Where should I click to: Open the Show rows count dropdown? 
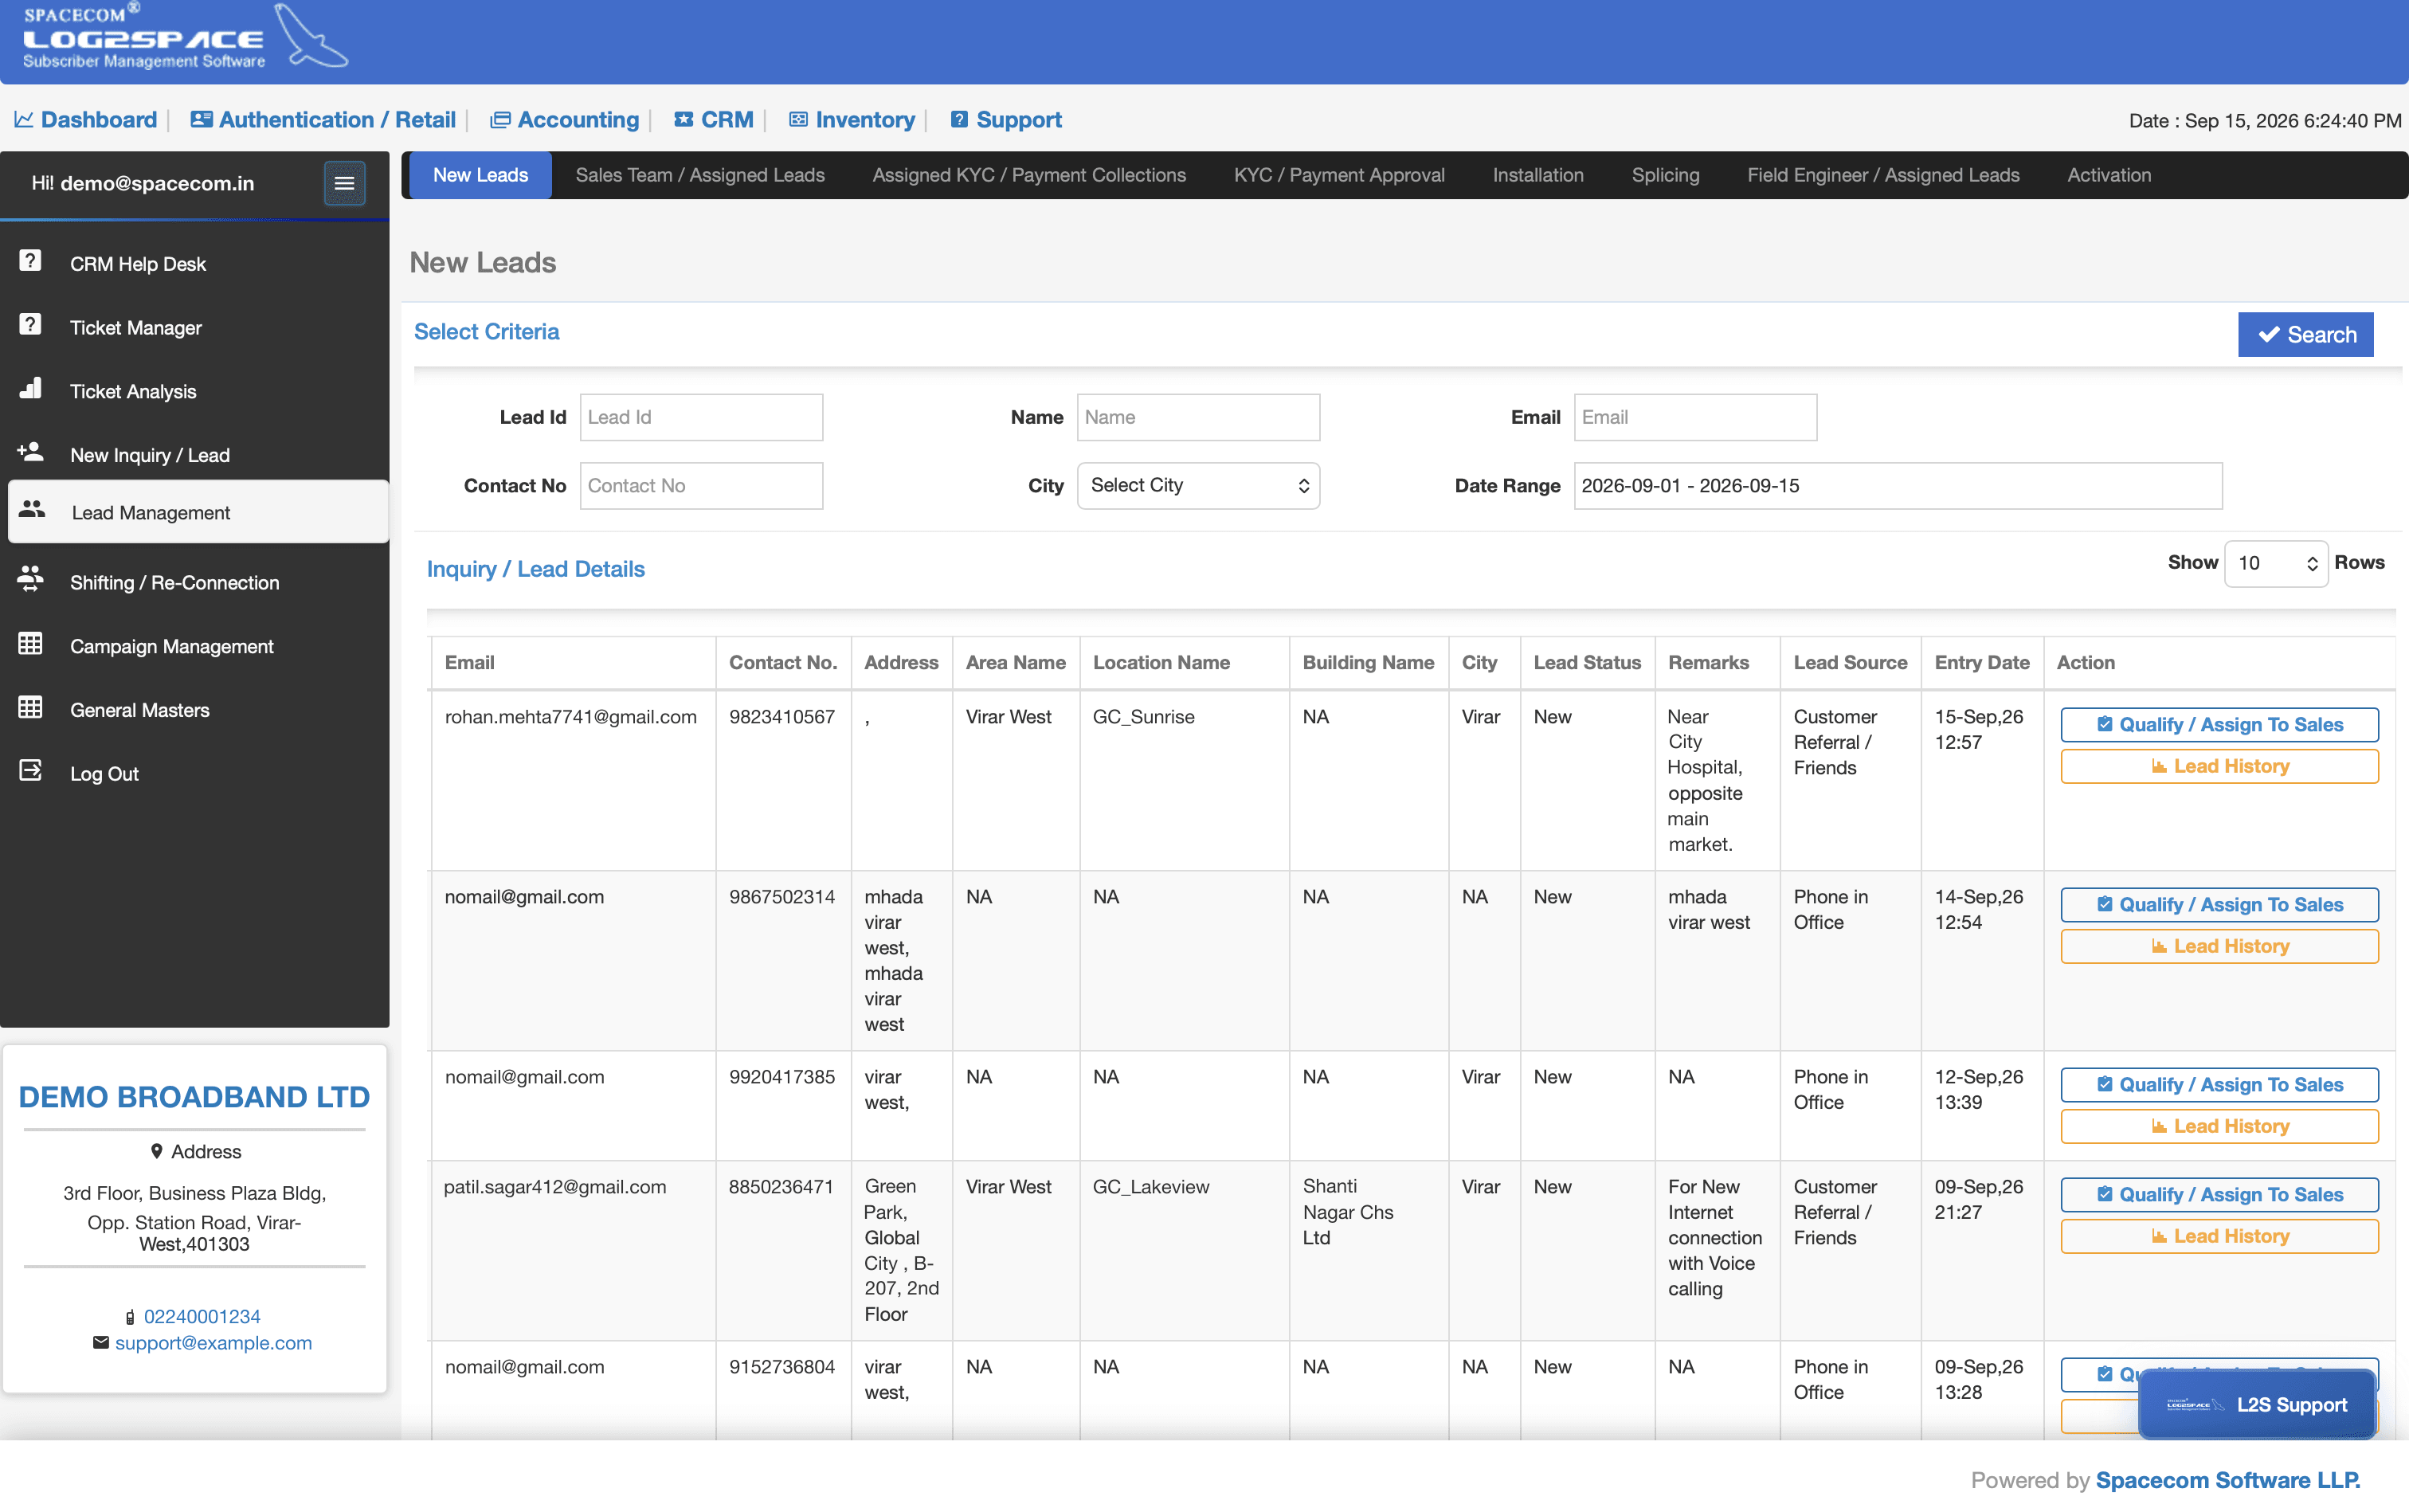(2276, 563)
